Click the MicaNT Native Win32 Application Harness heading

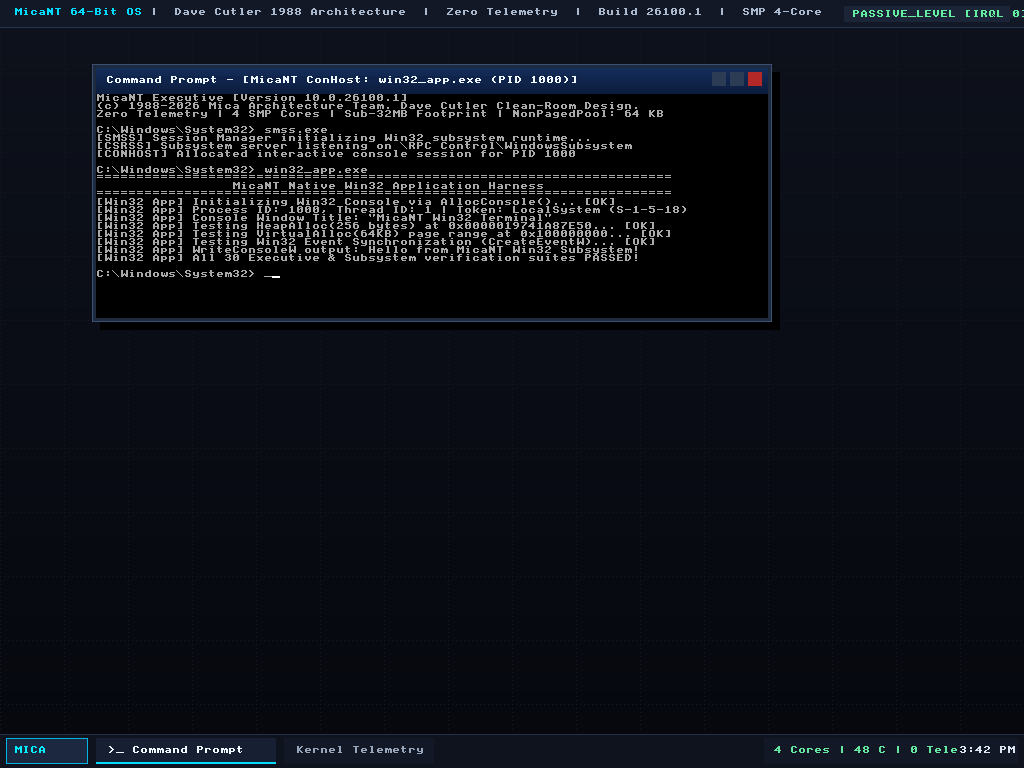(388, 186)
